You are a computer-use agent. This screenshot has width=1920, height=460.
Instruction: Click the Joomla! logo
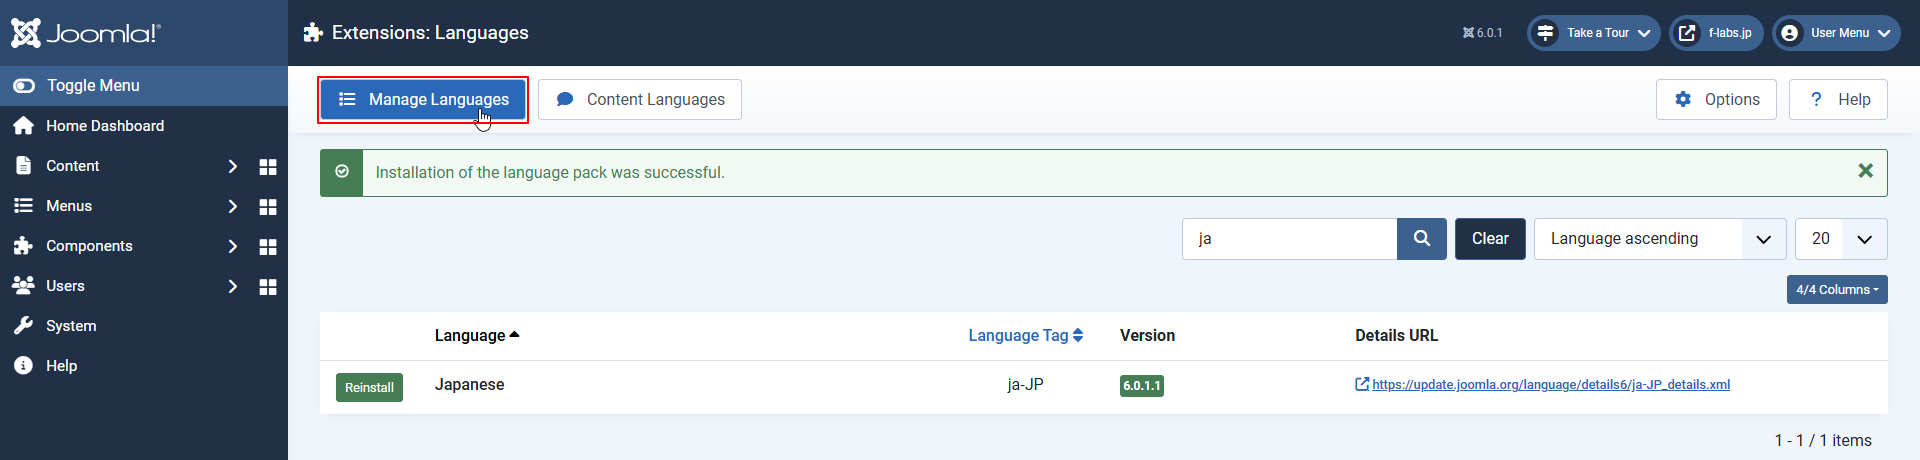(x=85, y=33)
